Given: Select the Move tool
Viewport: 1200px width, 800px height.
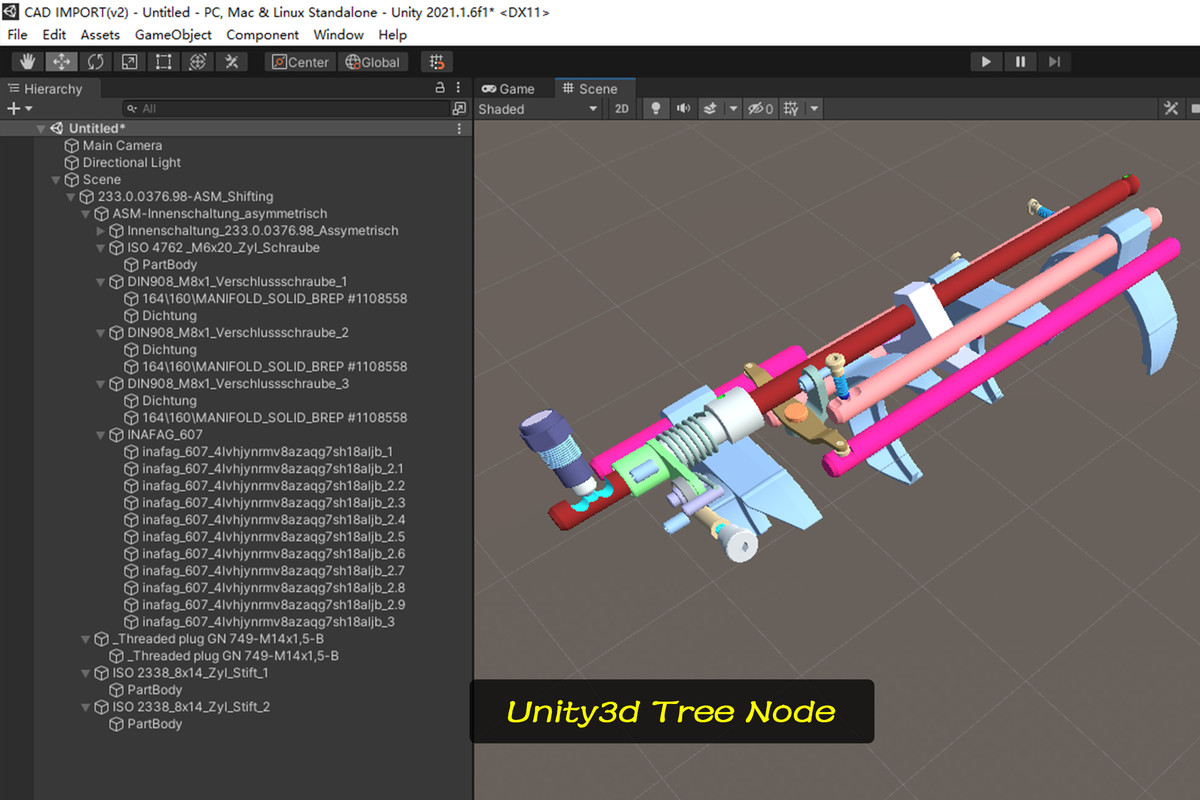Looking at the screenshot, I should [62, 62].
